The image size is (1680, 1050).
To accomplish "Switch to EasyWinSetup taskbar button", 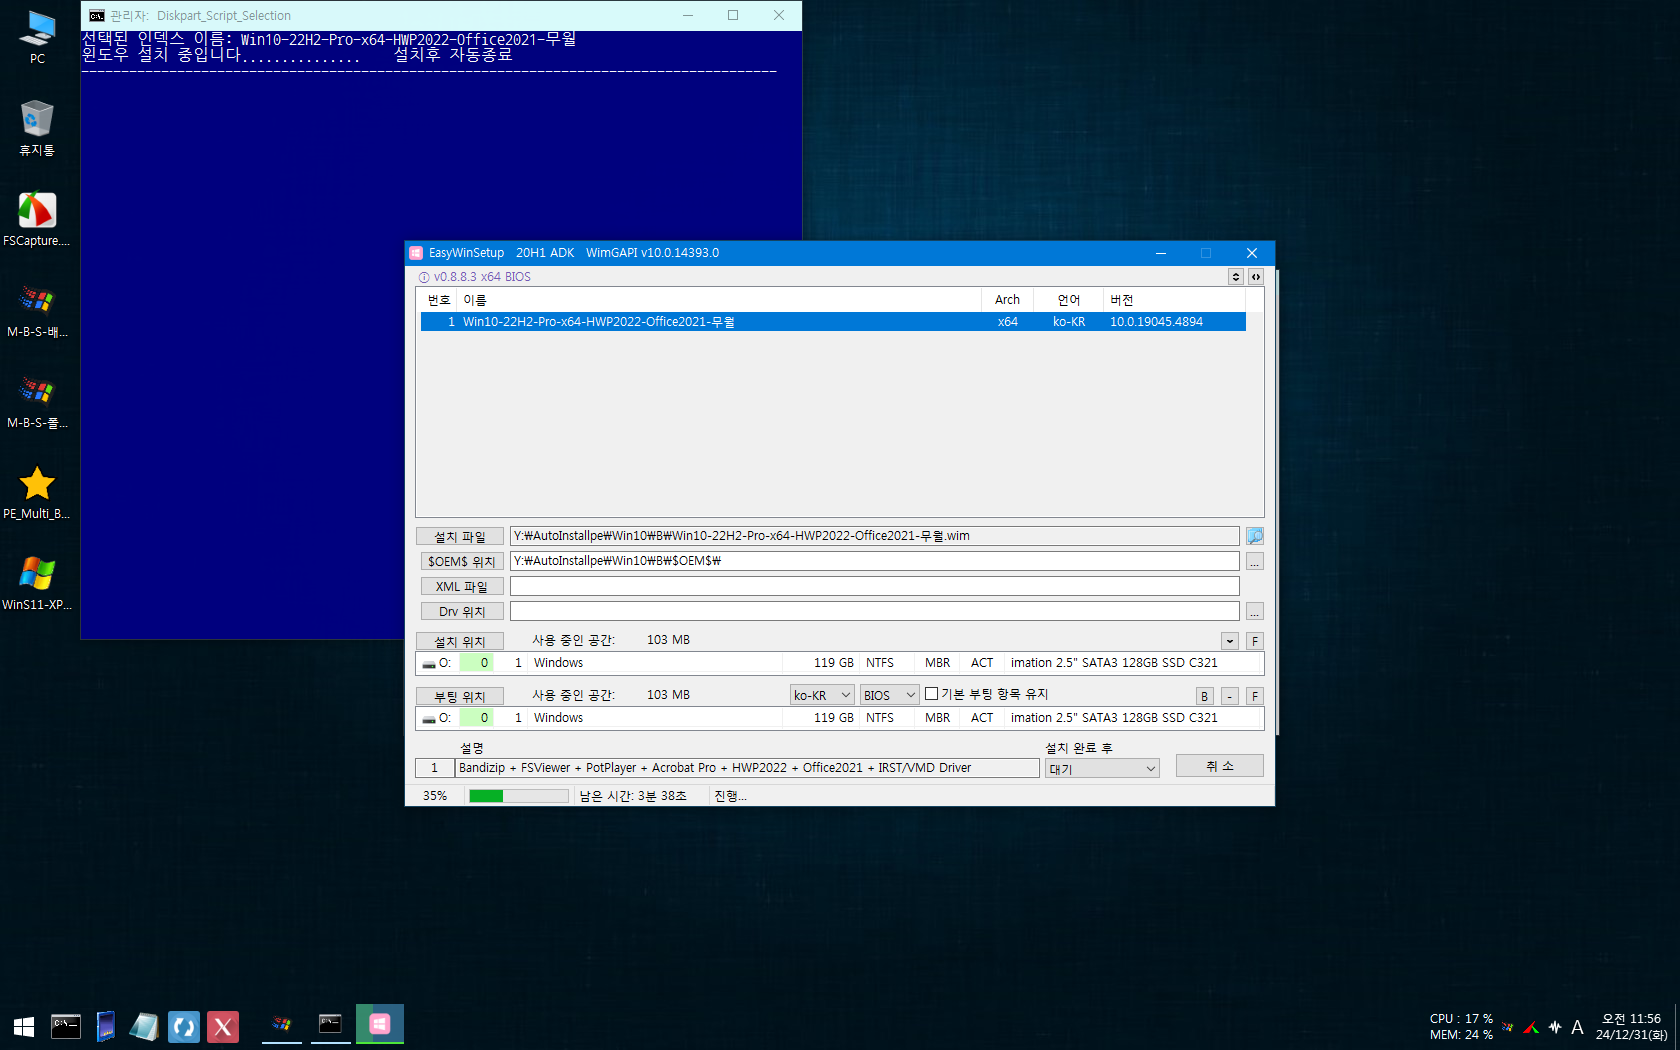I will point(380,1024).
